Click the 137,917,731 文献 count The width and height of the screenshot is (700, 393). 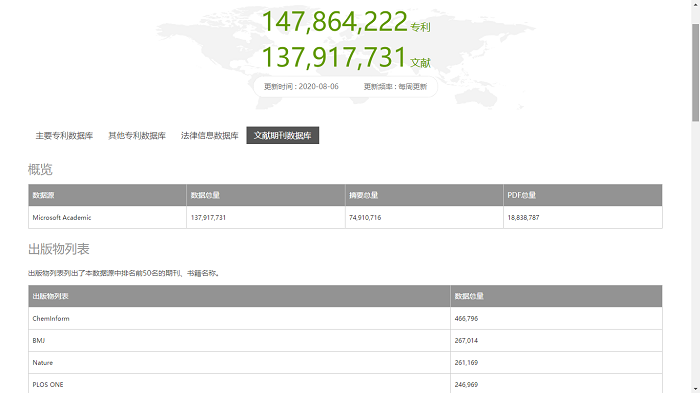click(346, 57)
